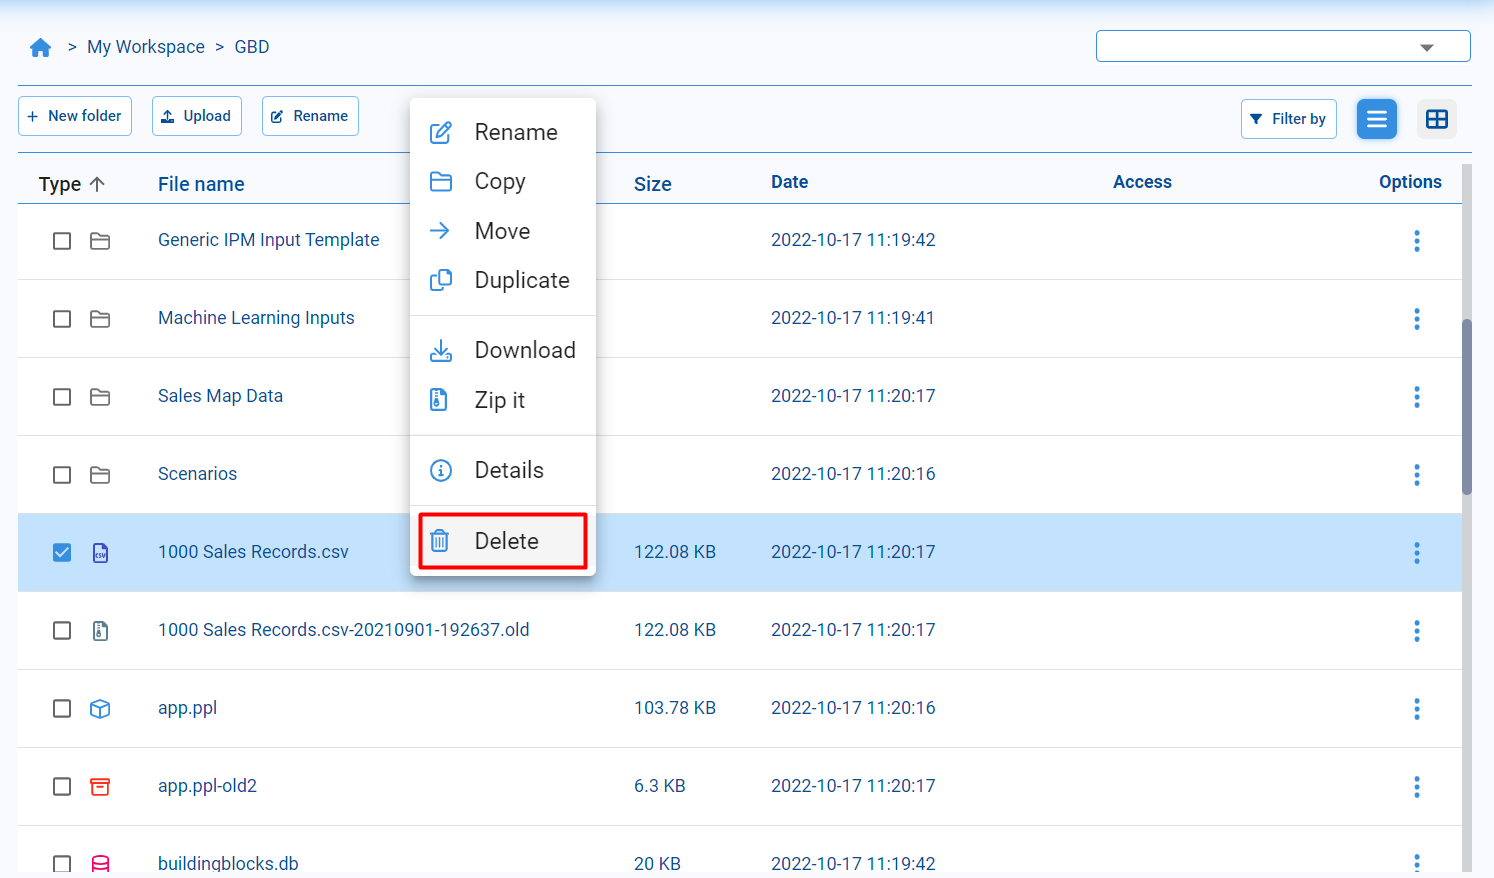Open options menu for Scenarios folder

pos(1416,475)
